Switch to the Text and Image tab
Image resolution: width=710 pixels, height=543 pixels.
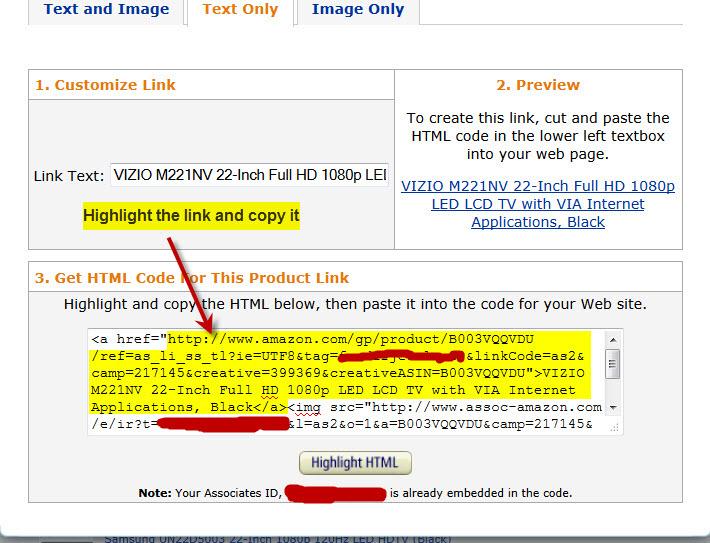107,11
